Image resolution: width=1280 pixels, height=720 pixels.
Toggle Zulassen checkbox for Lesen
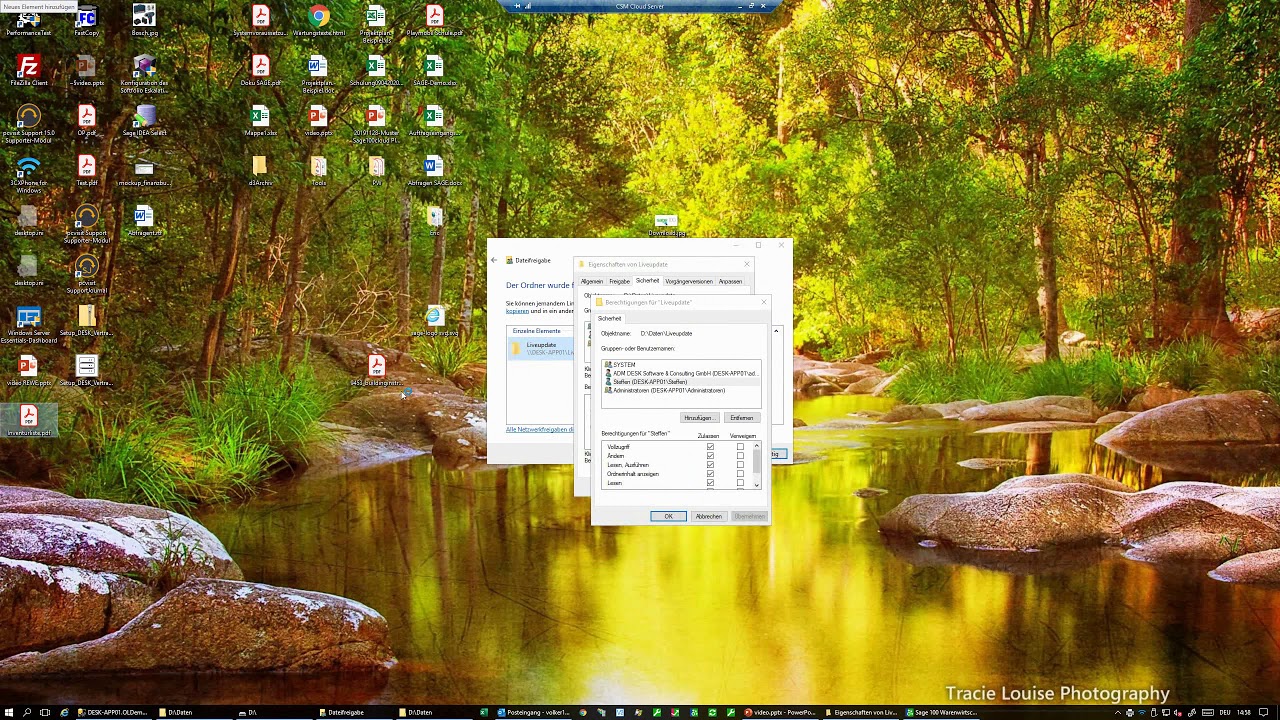coord(710,483)
